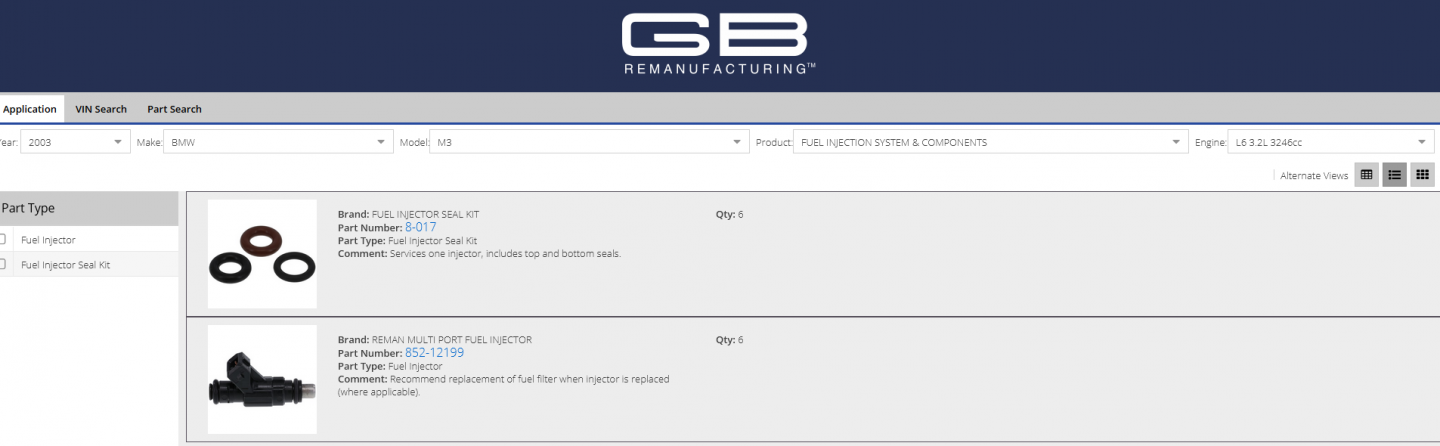
Task: Tick the Fuel Injector Seal Kit checkbox
Action: [x=3, y=265]
